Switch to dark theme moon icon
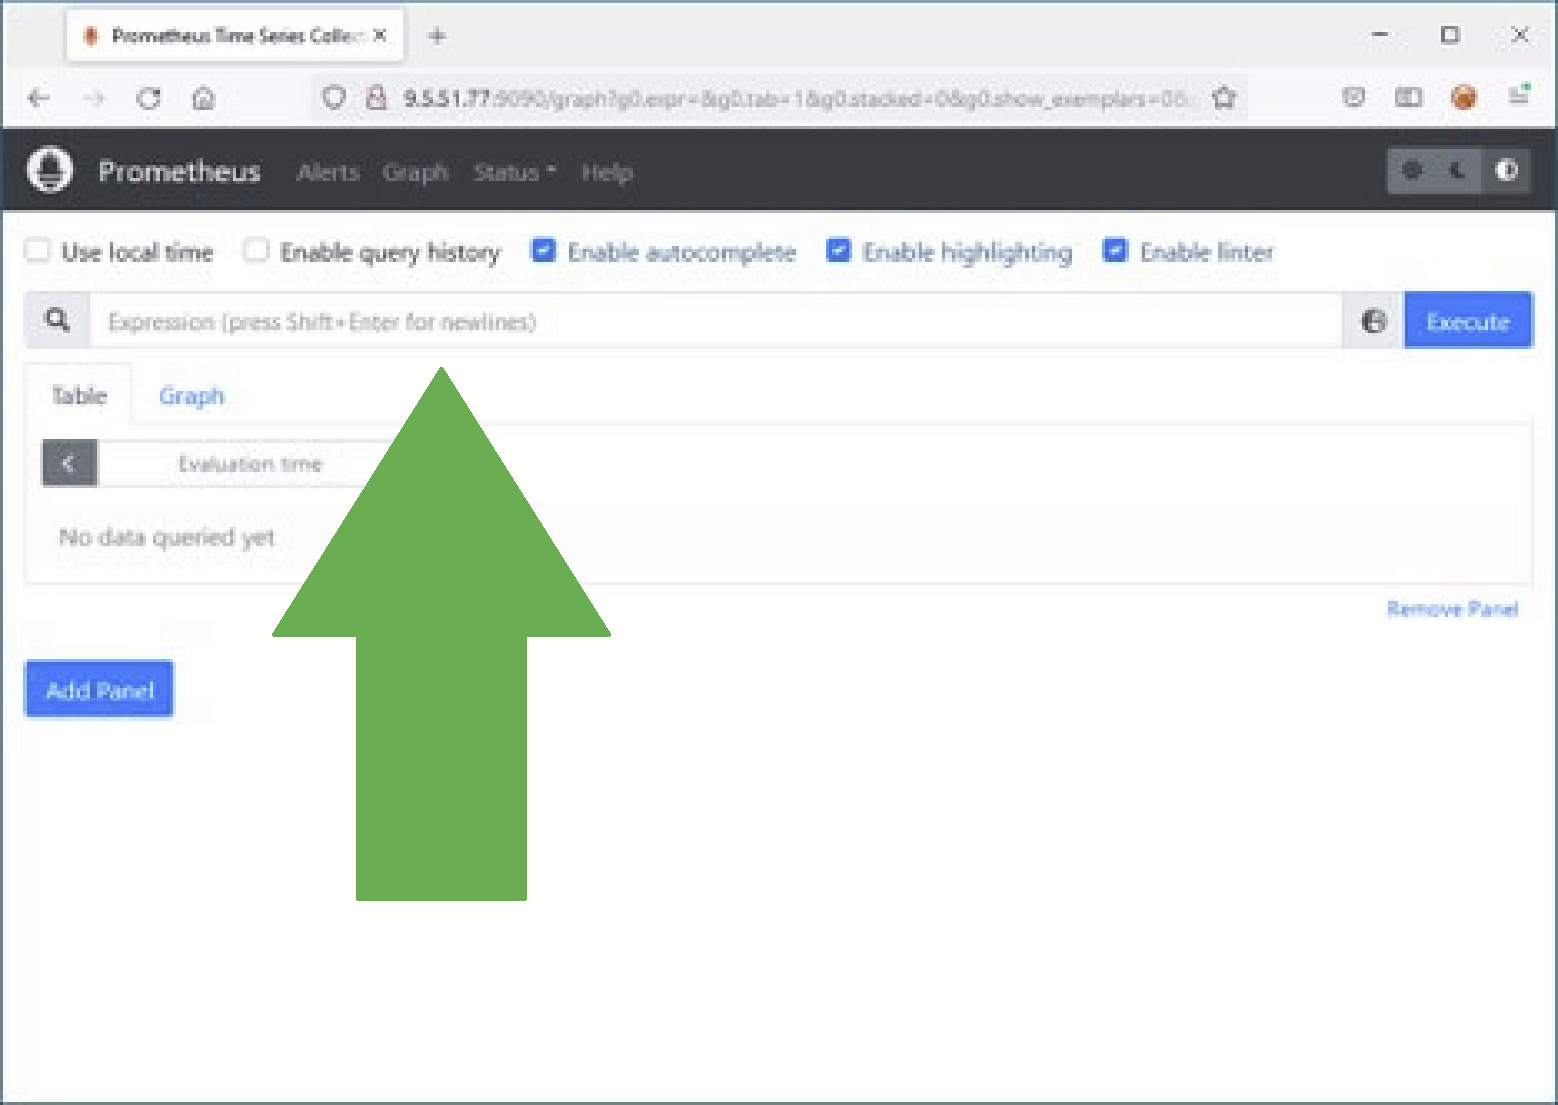 coord(1458,170)
